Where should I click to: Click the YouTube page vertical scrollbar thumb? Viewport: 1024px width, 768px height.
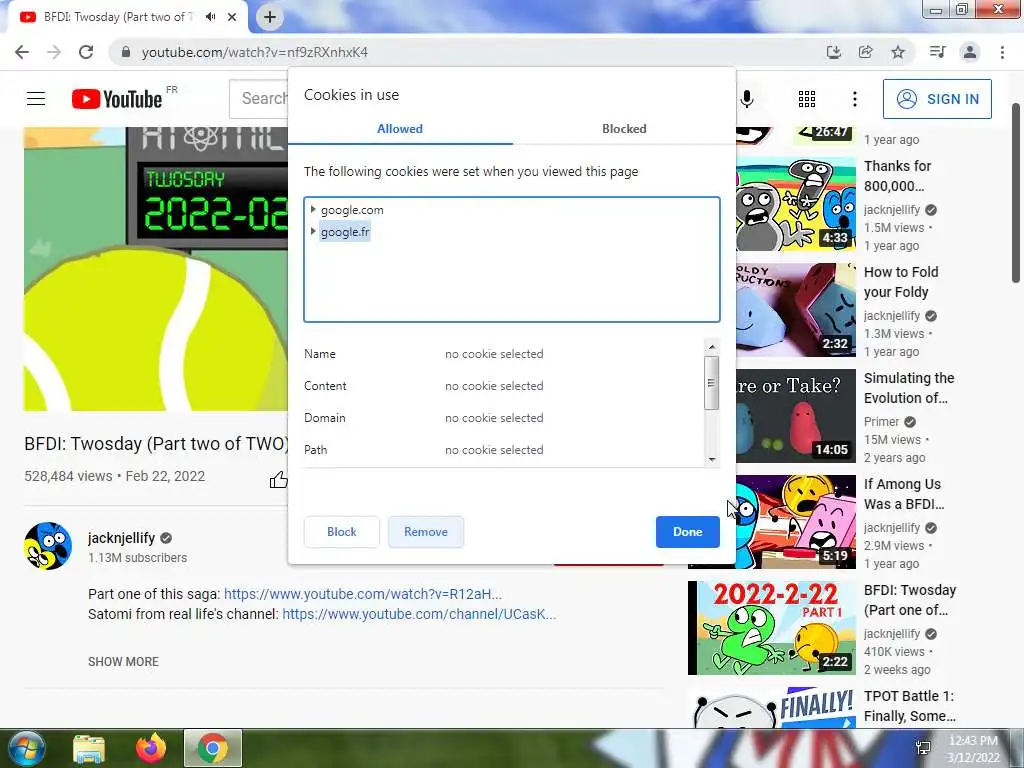coord(1016,193)
